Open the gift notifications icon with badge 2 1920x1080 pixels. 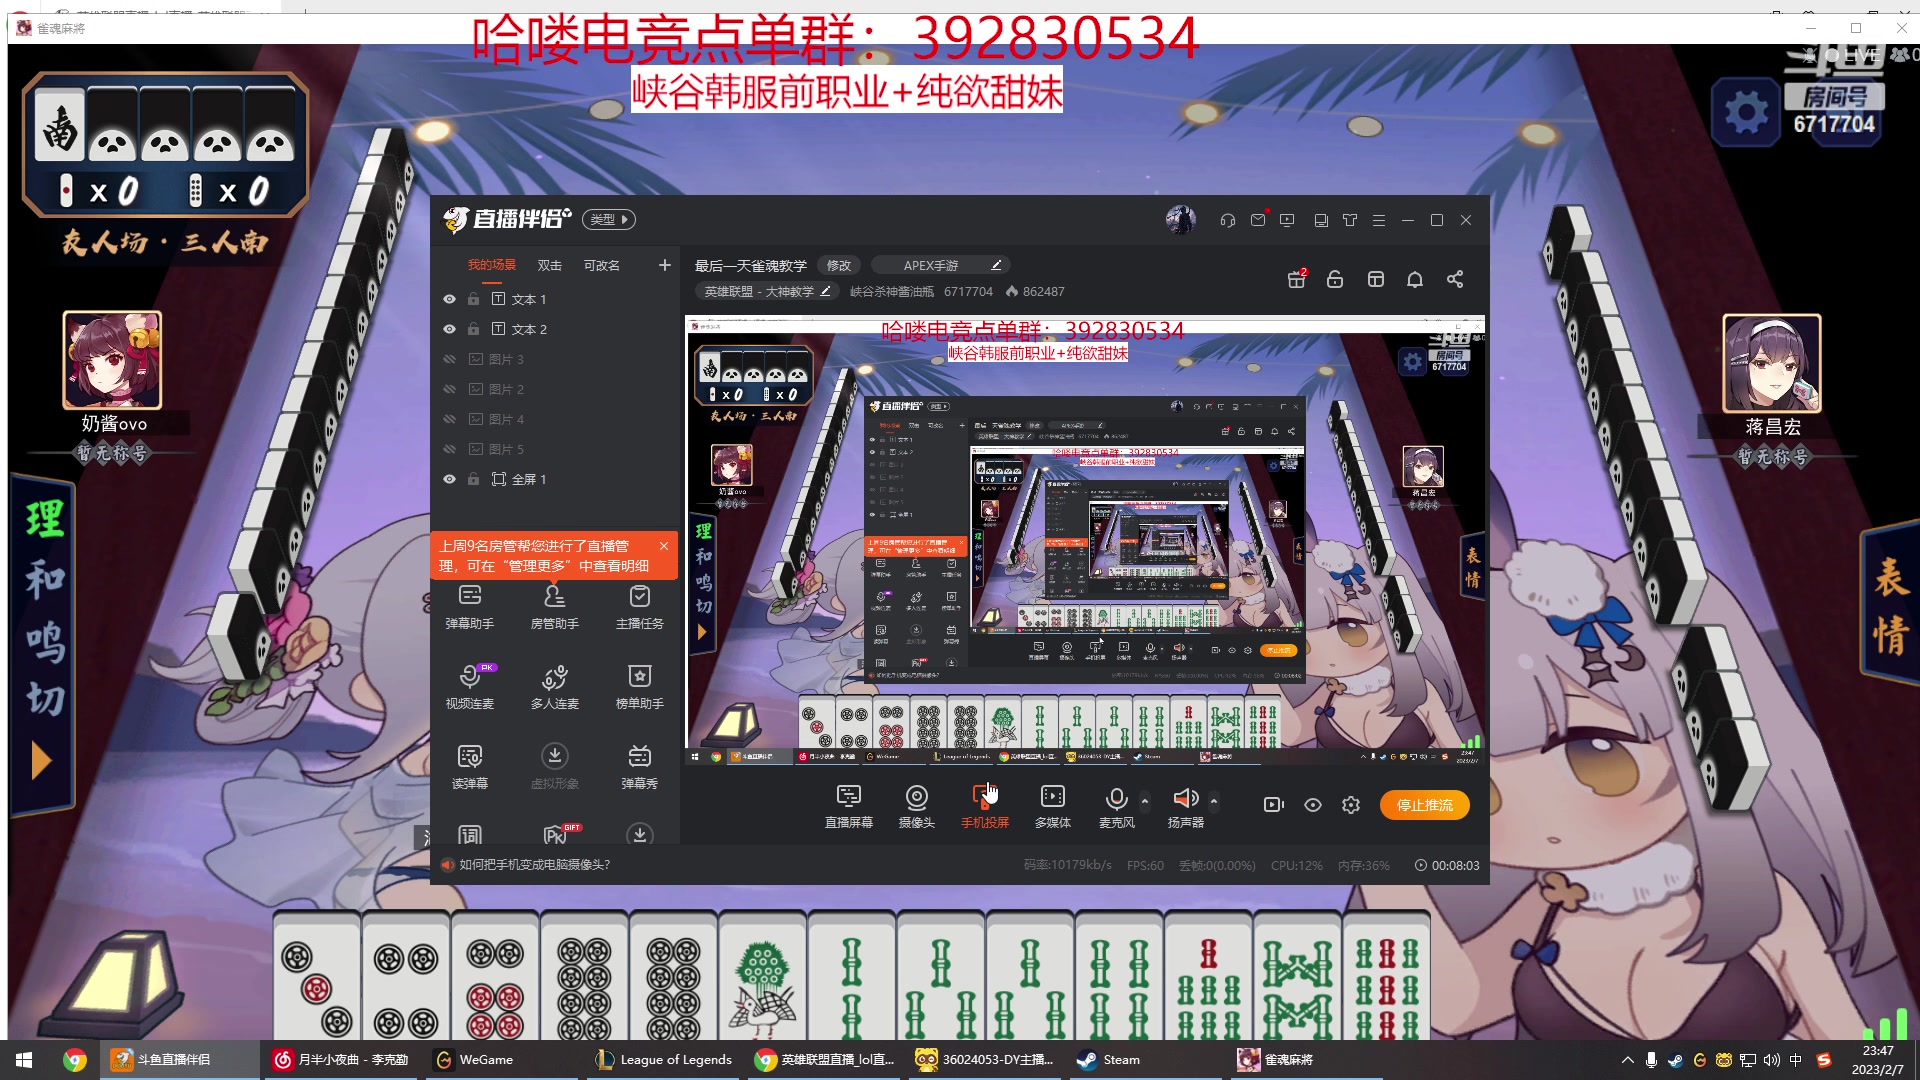point(1296,280)
